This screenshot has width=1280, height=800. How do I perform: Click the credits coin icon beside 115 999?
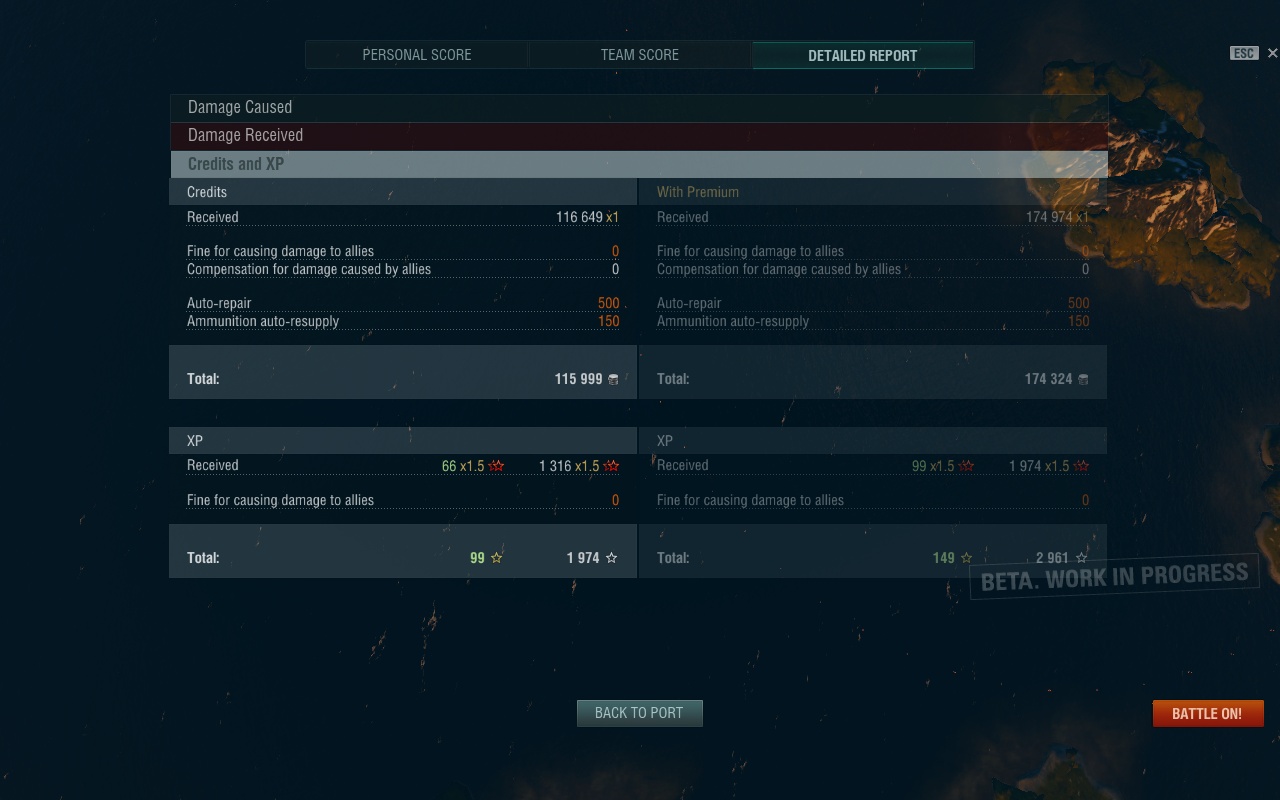(x=613, y=379)
